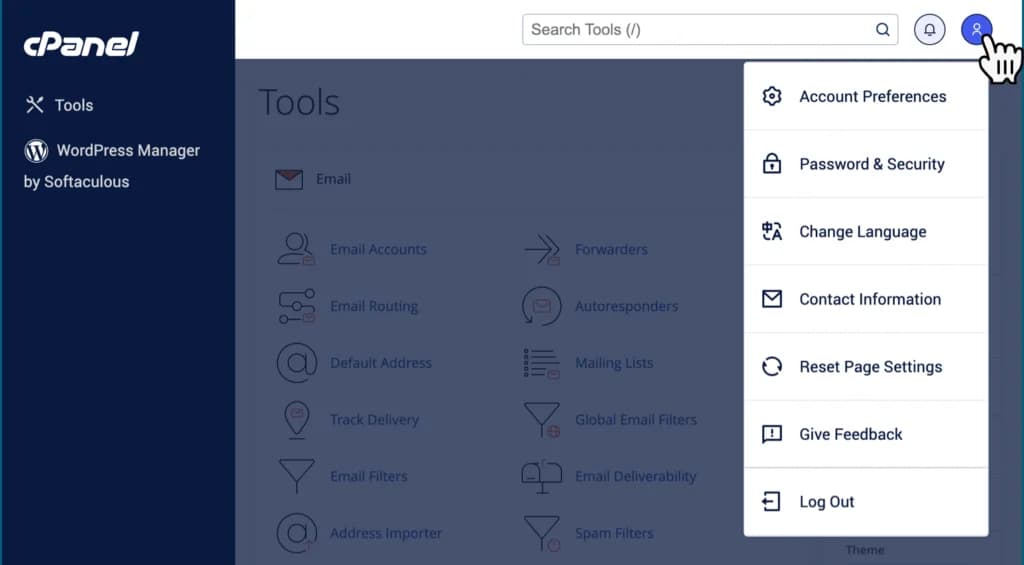Open WordPress Manager by Softaculous link
Viewport: 1024px width, 565px height.
coord(112,166)
